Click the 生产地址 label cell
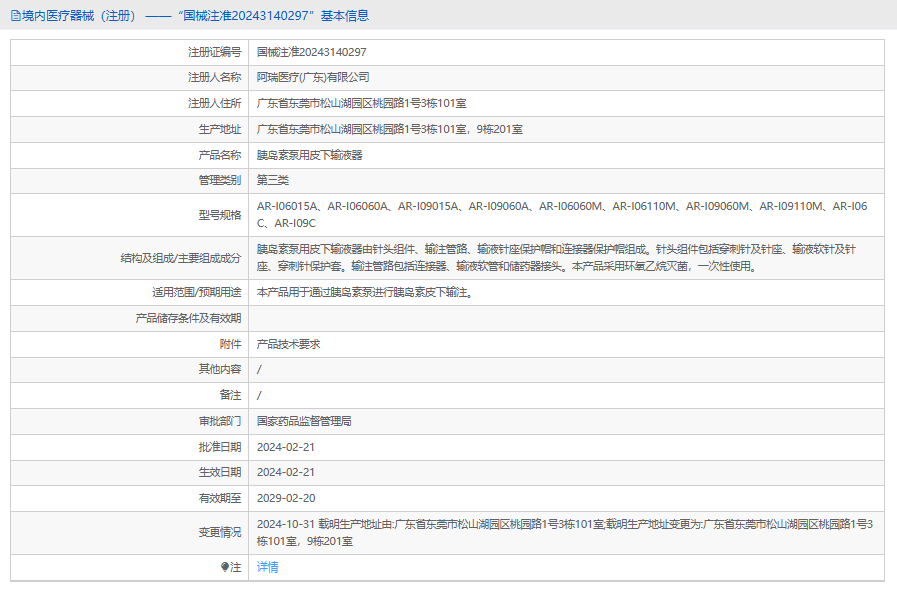 (129, 129)
